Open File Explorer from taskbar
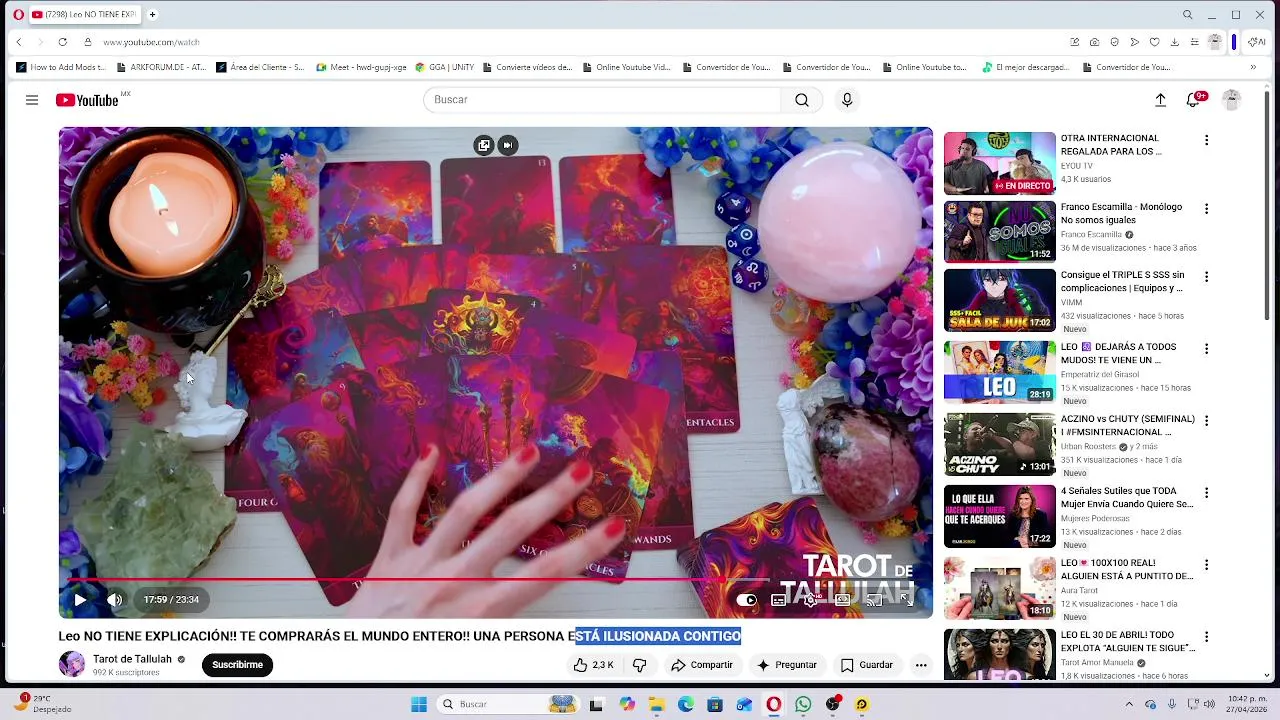 coord(657,704)
